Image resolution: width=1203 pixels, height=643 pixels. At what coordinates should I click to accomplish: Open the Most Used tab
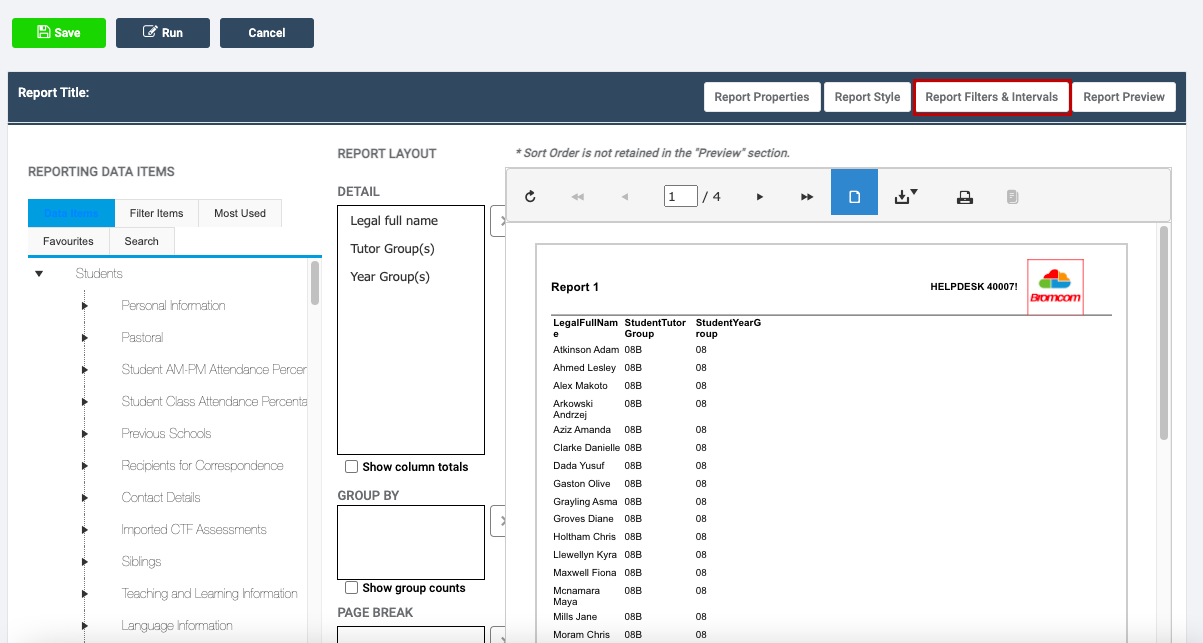(x=239, y=212)
